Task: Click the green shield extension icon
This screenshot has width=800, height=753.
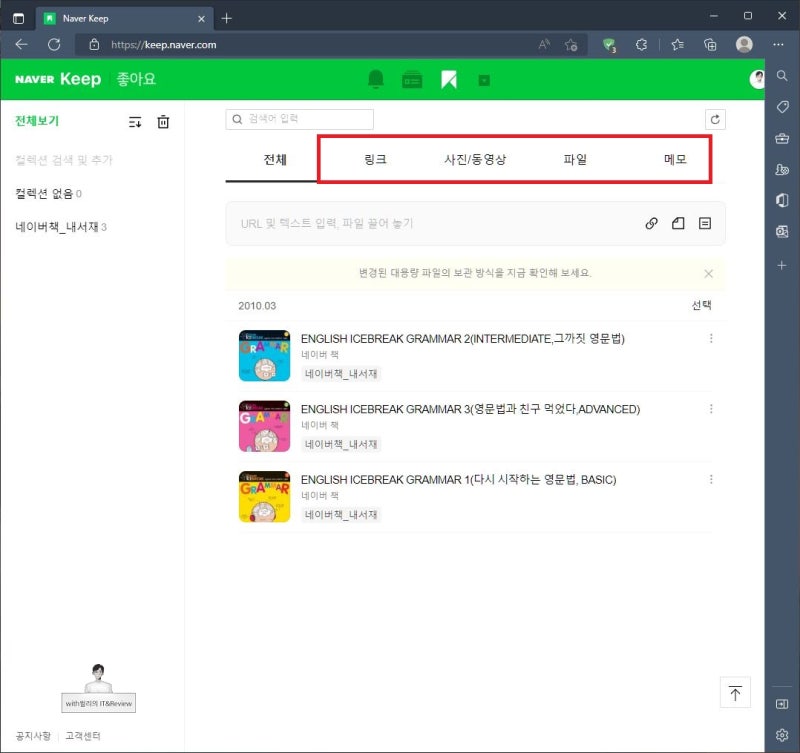Action: click(609, 45)
